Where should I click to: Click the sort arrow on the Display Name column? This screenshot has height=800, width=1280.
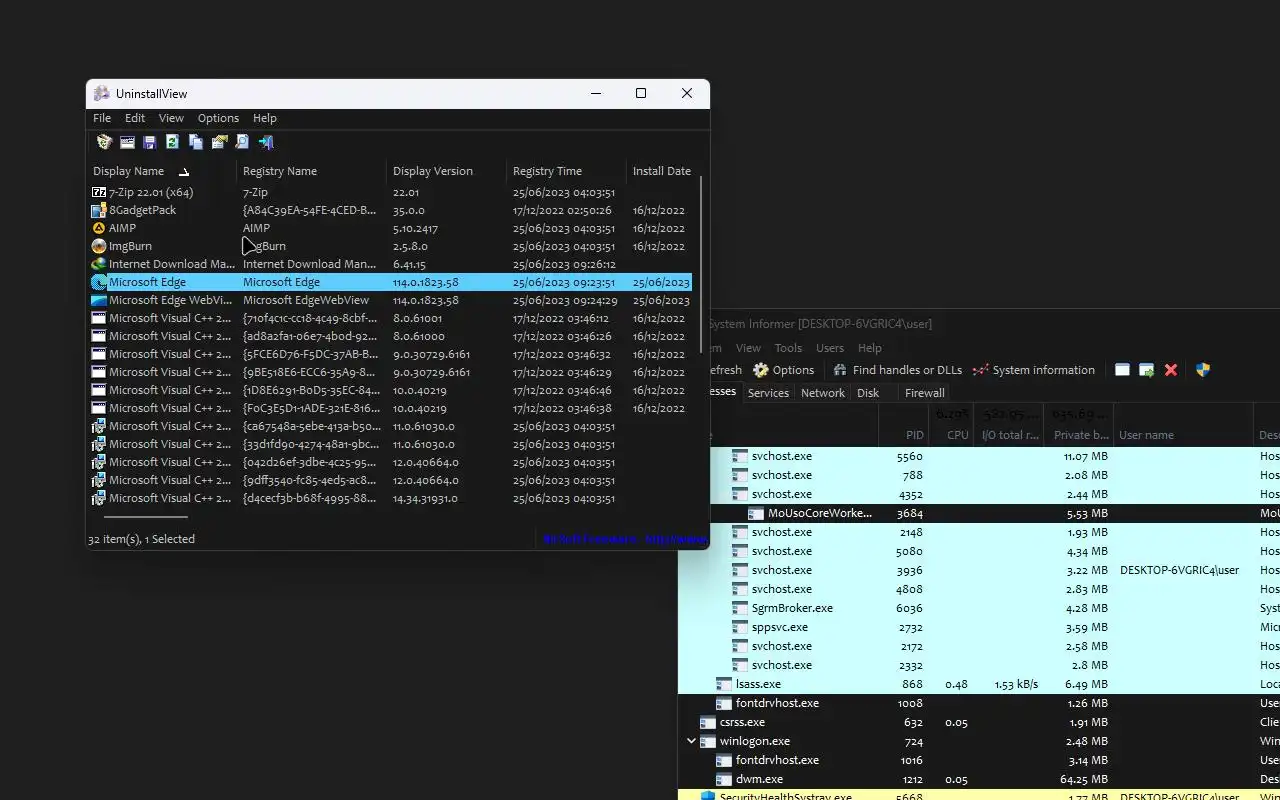pyautogui.click(x=184, y=172)
